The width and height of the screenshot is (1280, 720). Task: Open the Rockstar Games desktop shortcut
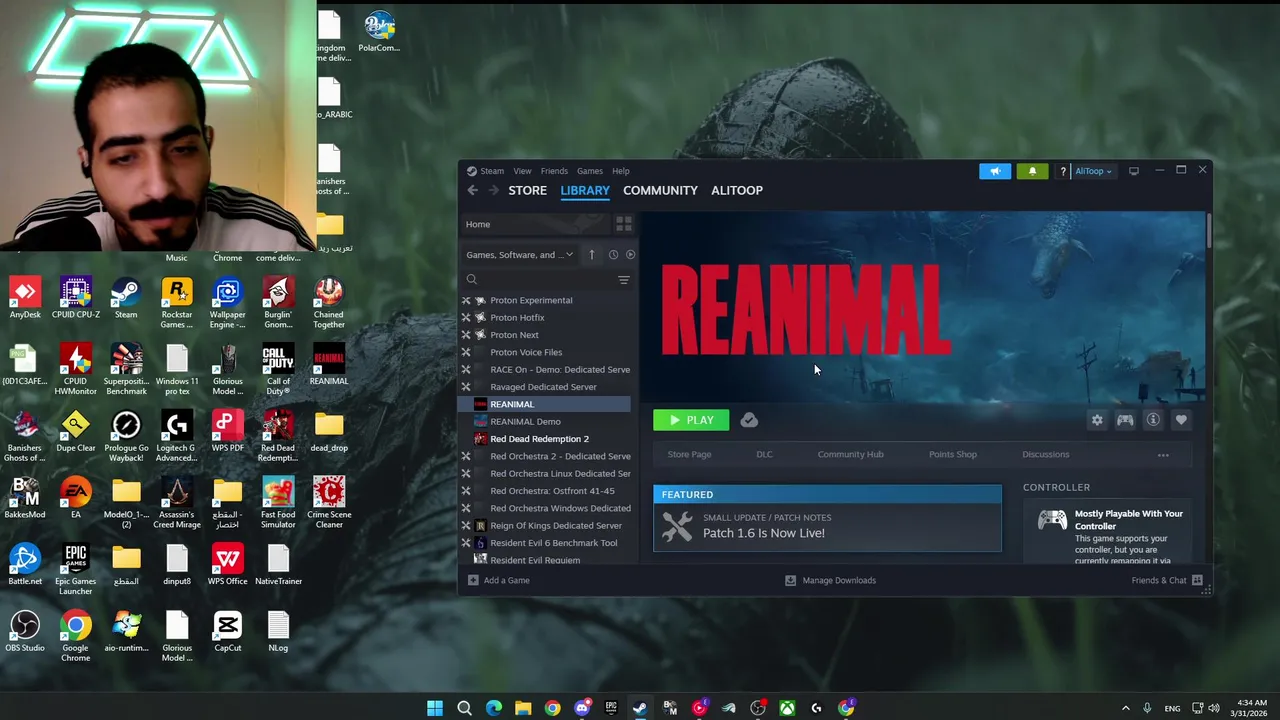177,304
